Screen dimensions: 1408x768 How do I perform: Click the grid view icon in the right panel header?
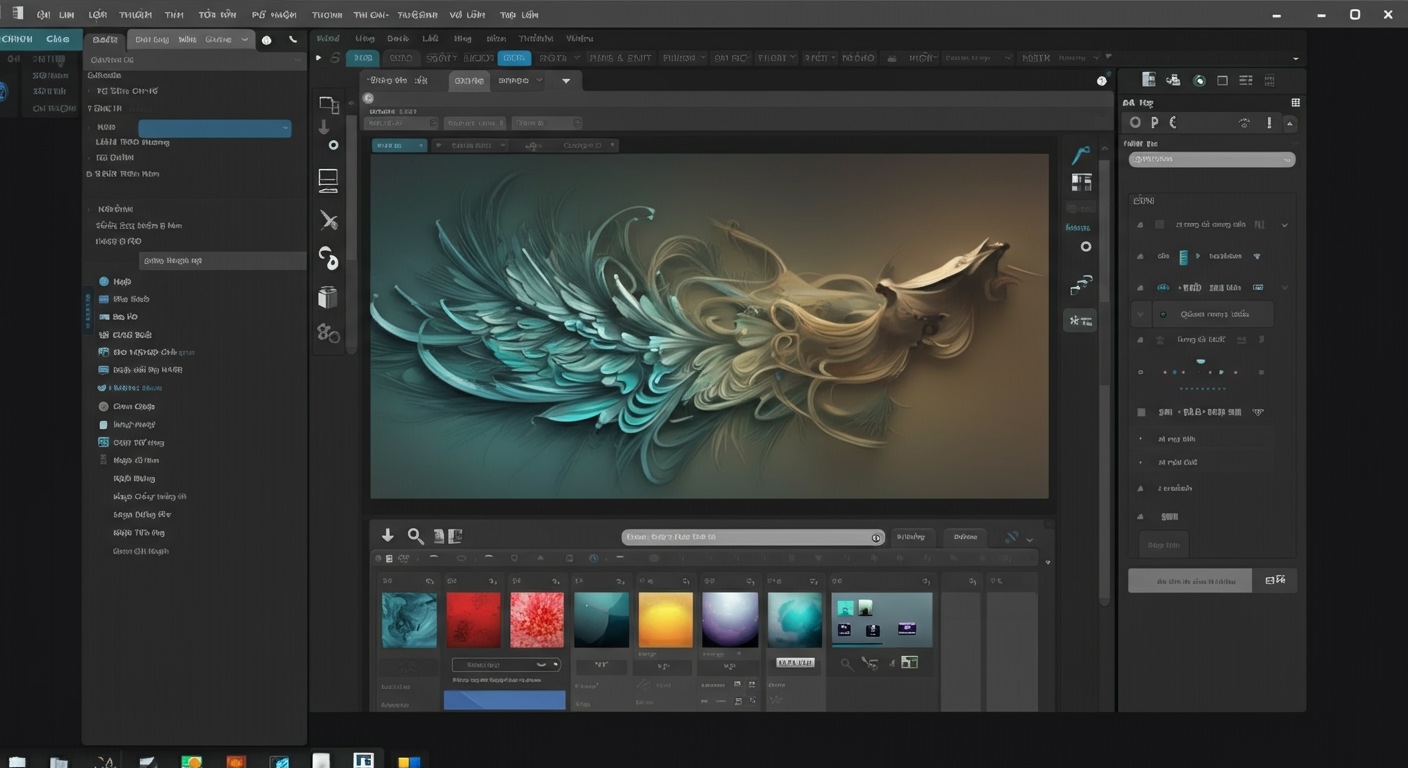coord(1294,102)
